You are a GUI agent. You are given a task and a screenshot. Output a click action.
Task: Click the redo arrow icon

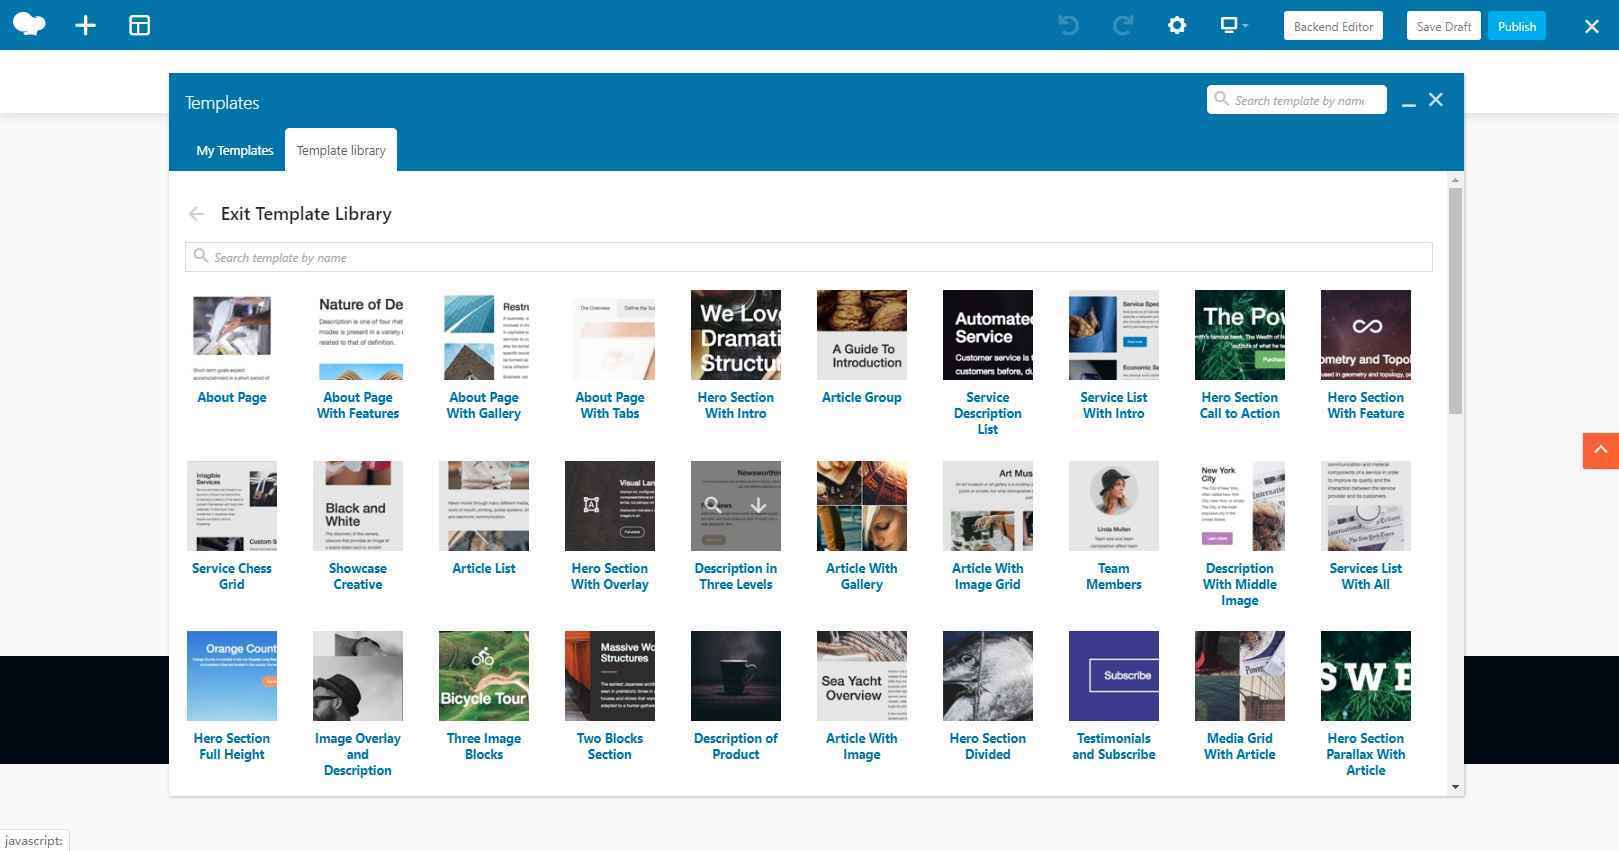click(x=1122, y=25)
